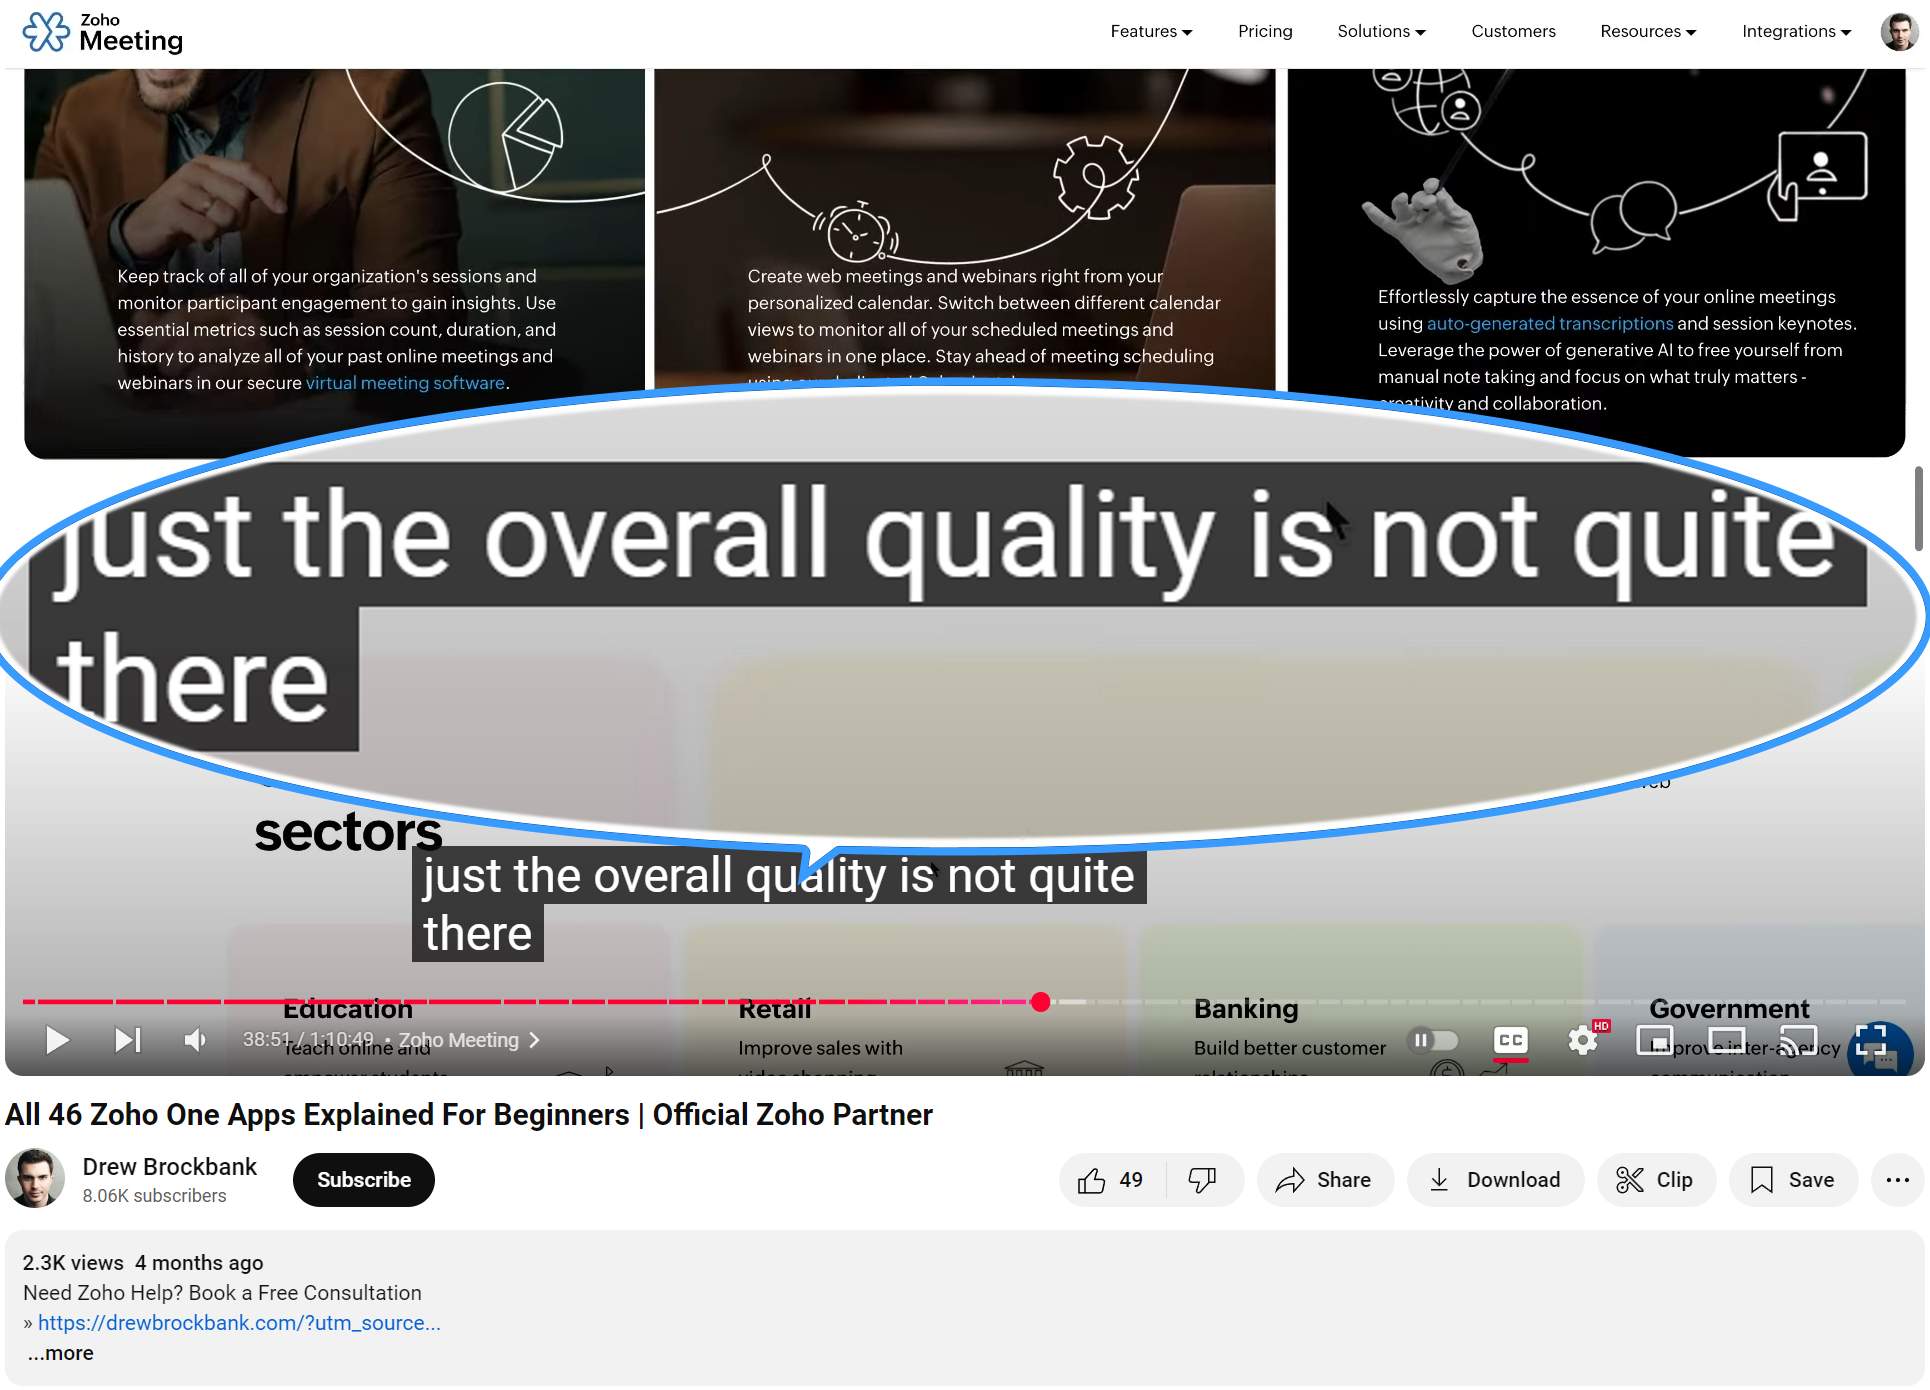Toggle the autoplay switch

(1433, 1040)
